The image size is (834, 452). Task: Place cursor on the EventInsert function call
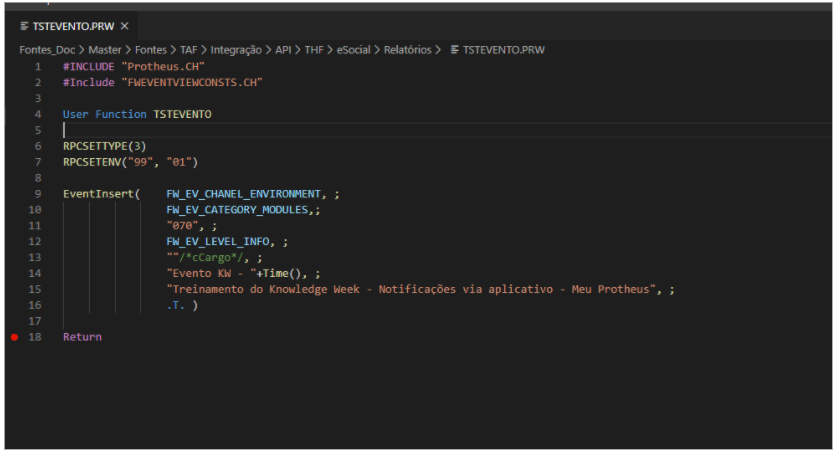tap(97, 193)
